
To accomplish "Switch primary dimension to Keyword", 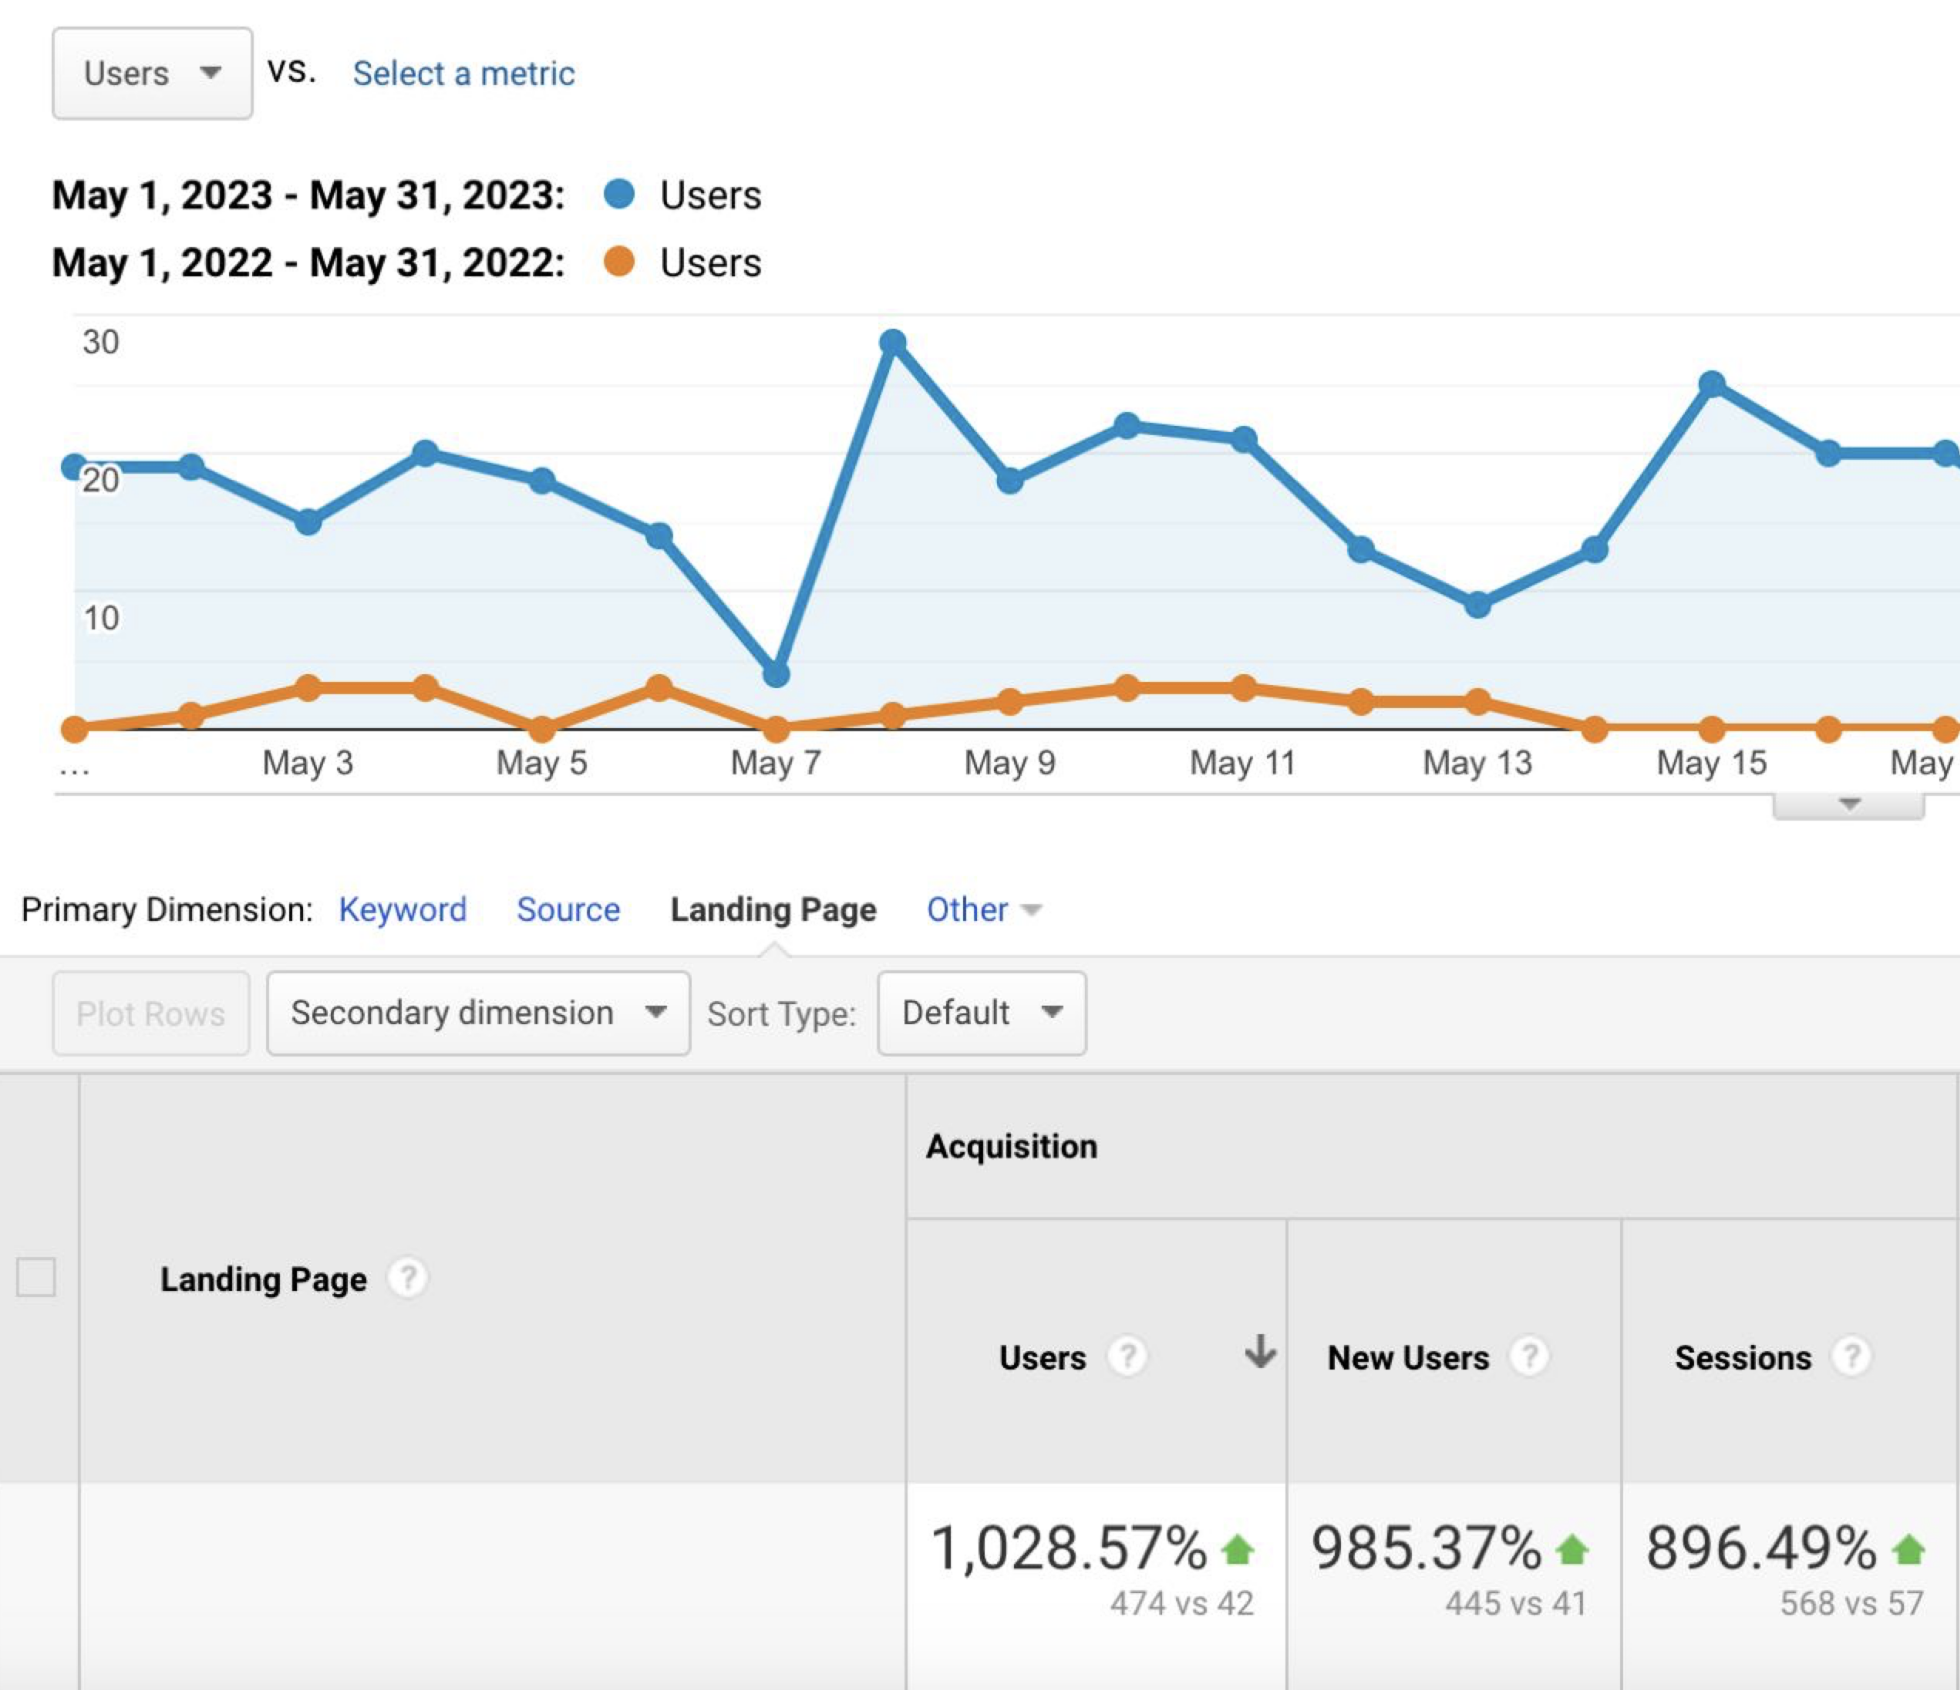I will 403,909.
